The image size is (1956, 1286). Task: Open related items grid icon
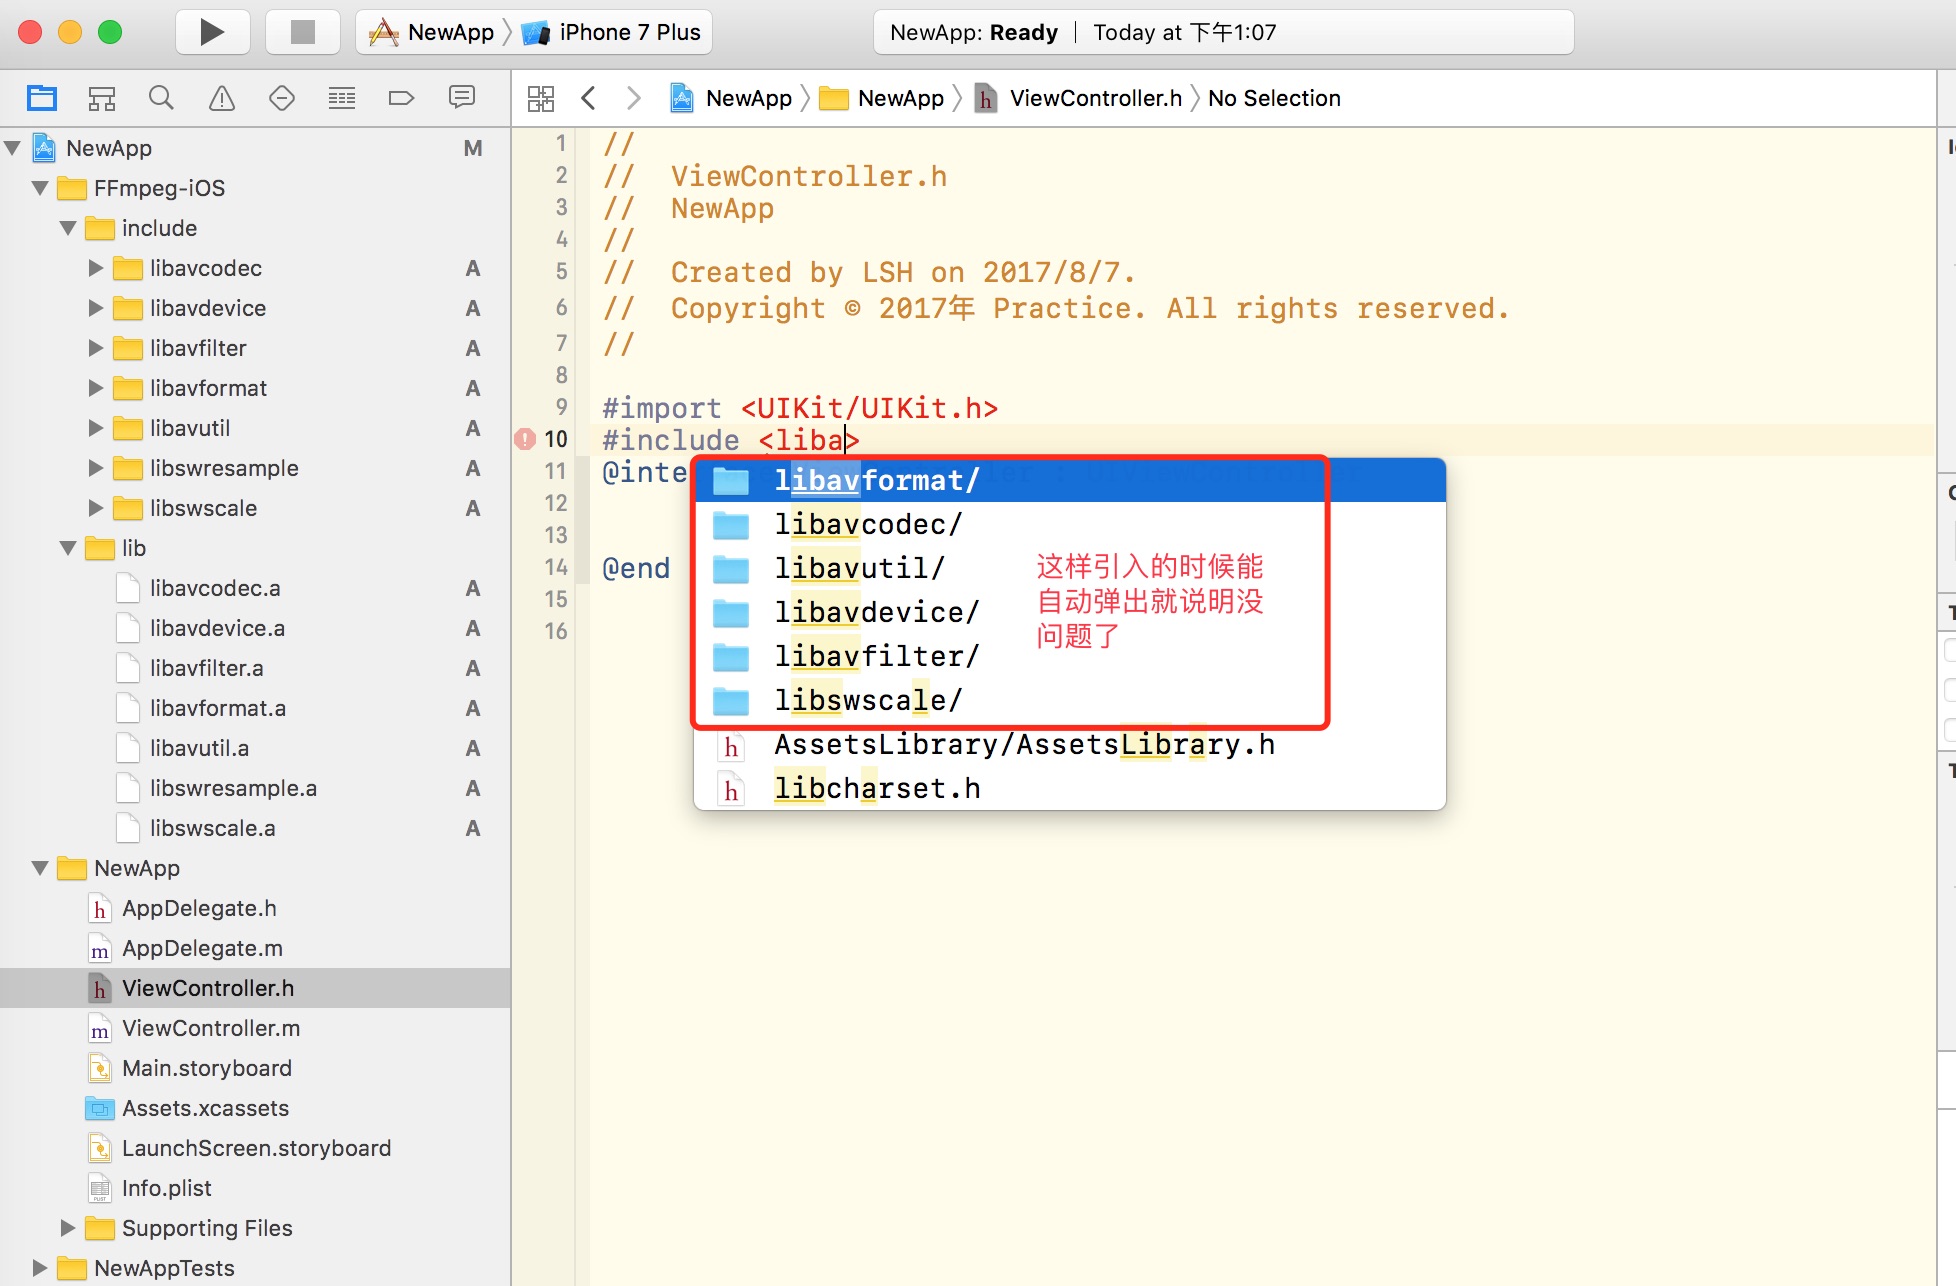point(541,98)
